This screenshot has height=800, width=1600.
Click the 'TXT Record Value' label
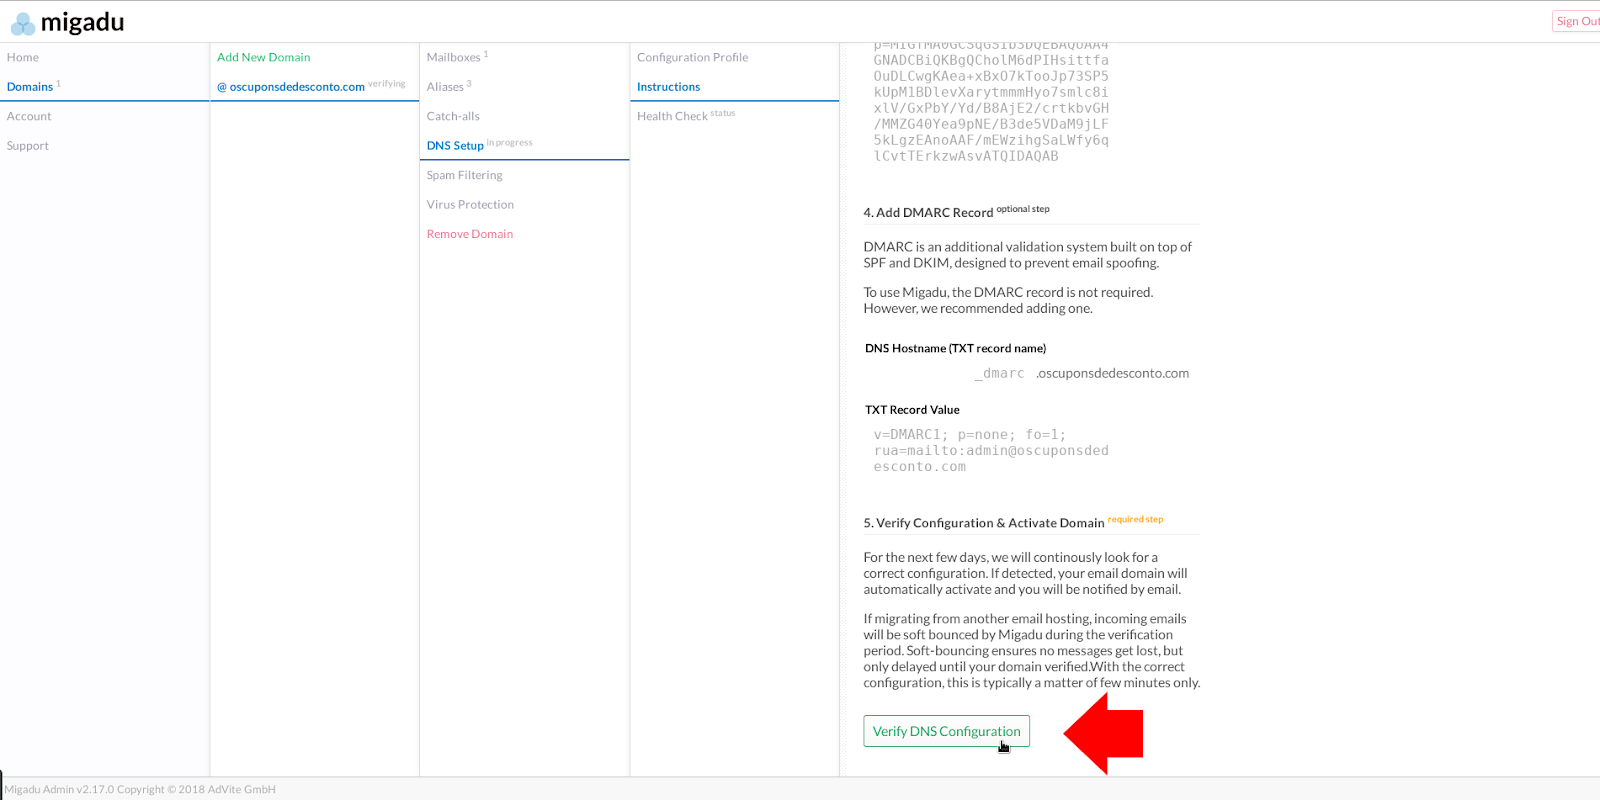[x=912, y=410]
